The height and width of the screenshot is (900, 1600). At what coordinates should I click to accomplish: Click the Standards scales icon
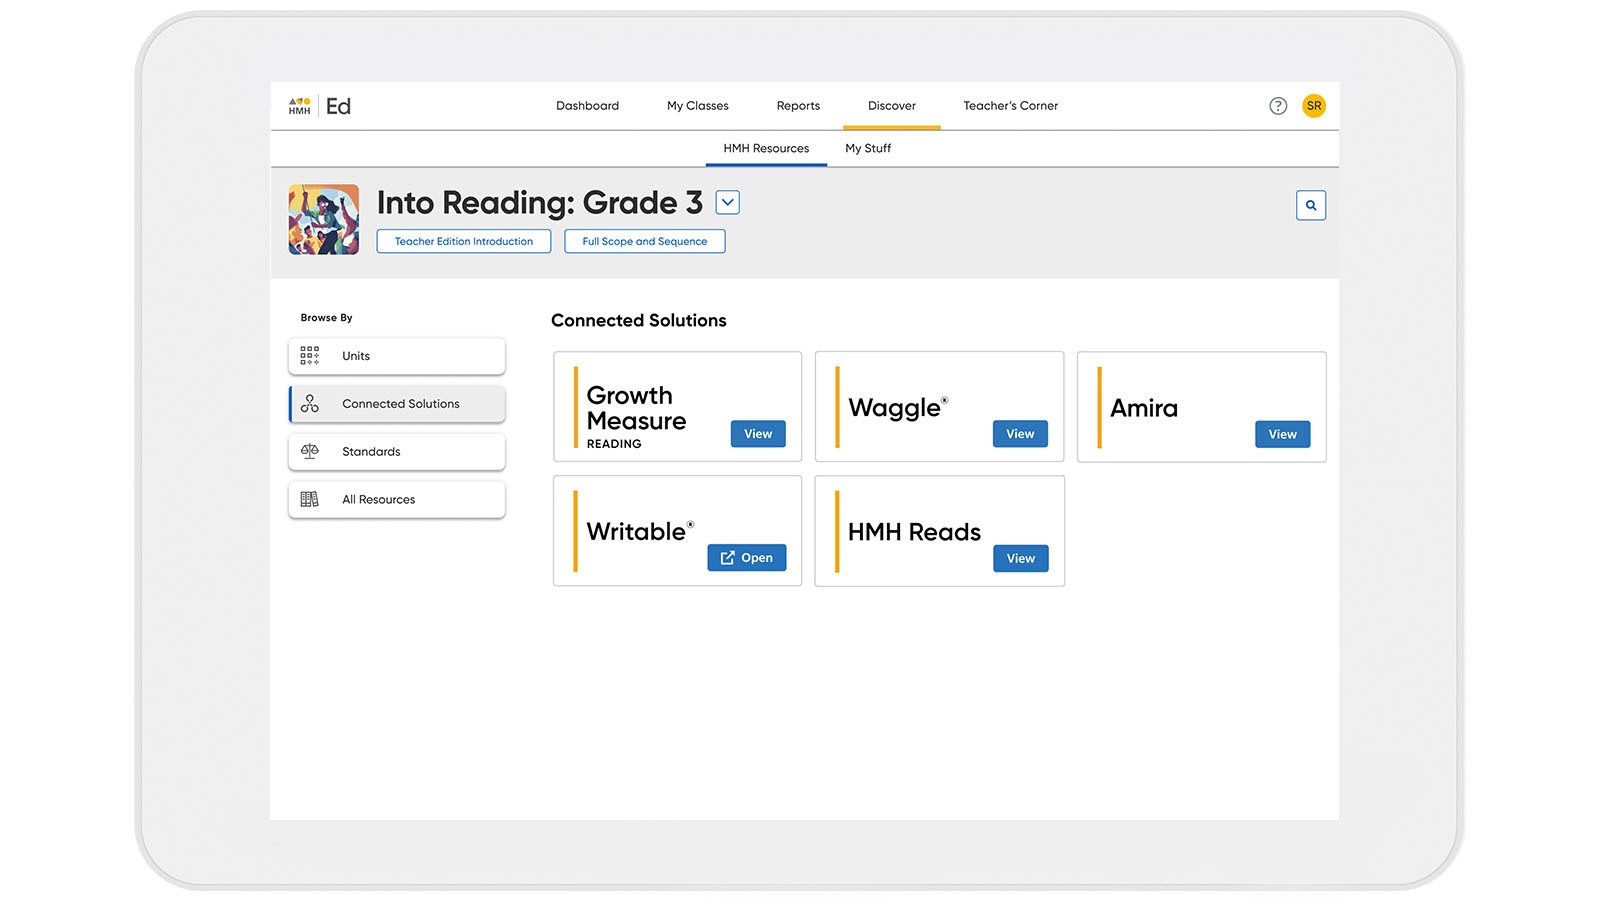tap(310, 452)
